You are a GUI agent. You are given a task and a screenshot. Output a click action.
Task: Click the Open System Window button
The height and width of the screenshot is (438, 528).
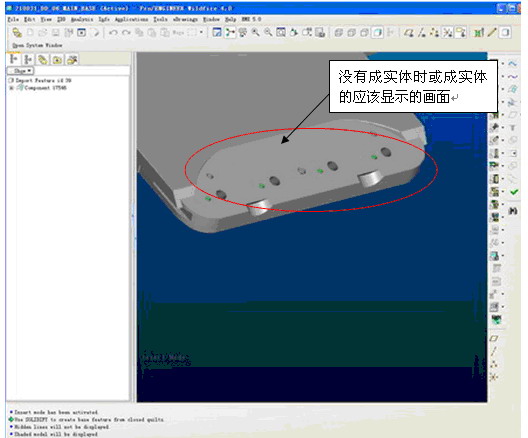[x=37, y=45]
